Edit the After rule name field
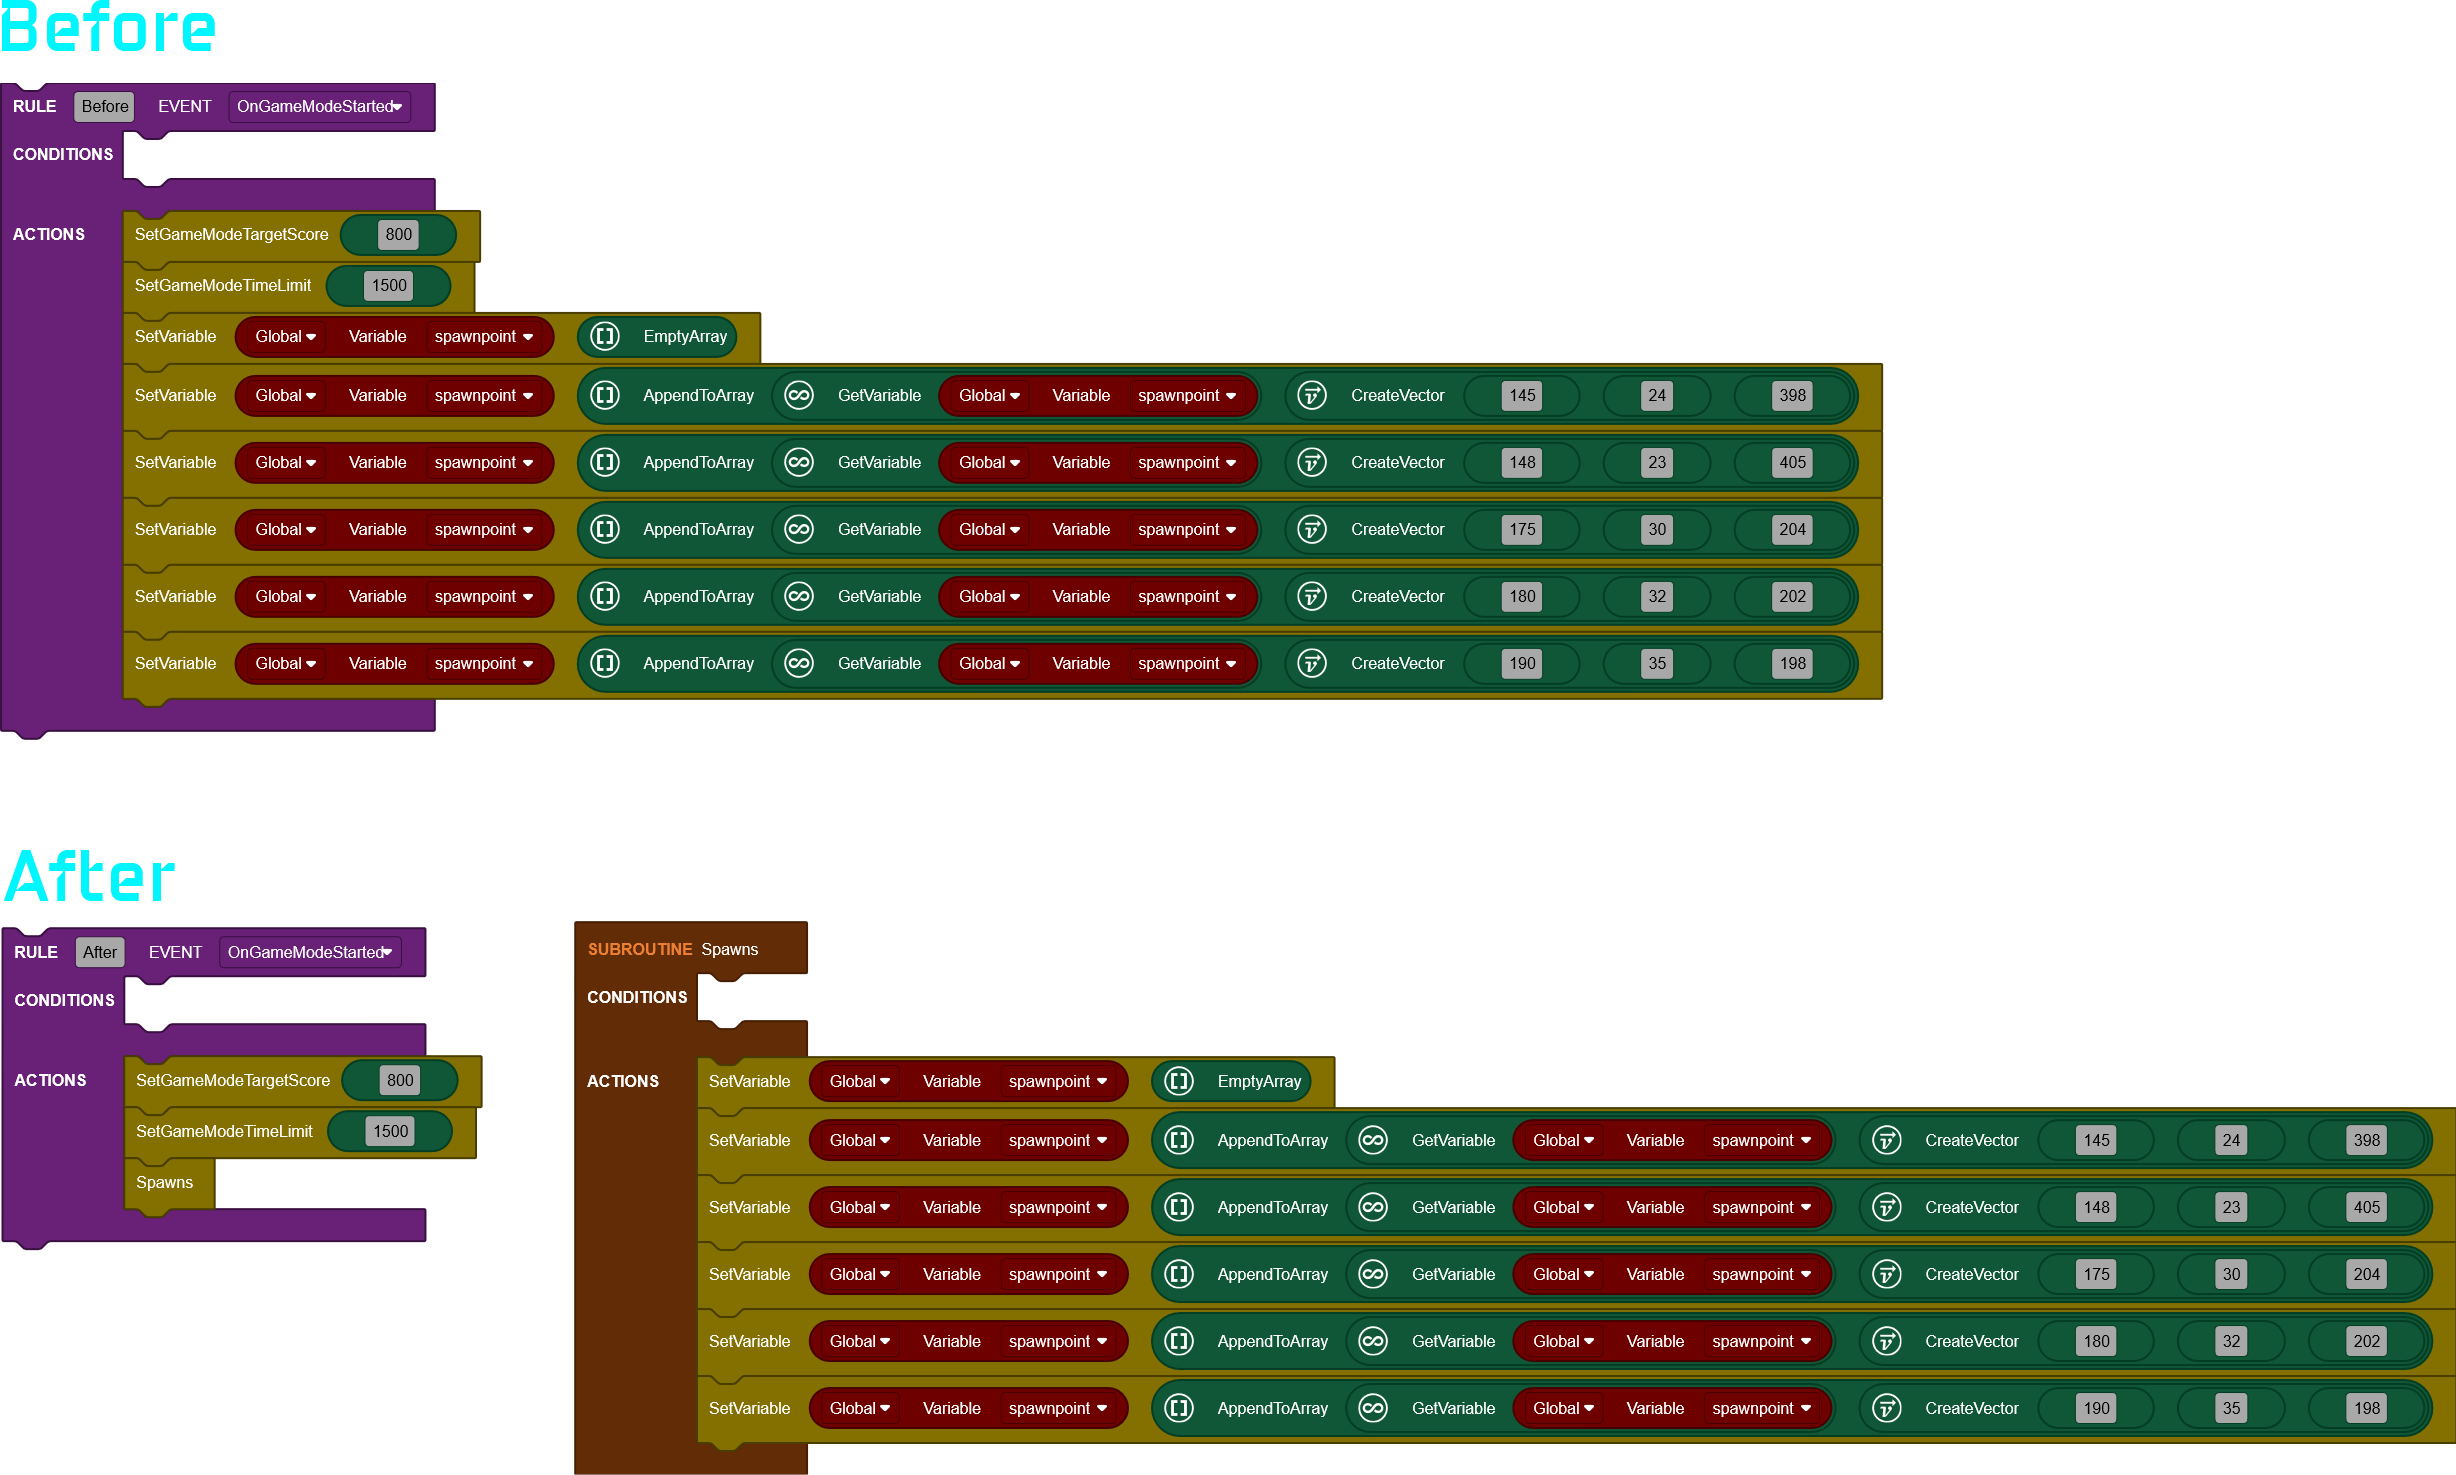The image size is (2456, 1475). click(99, 952)
